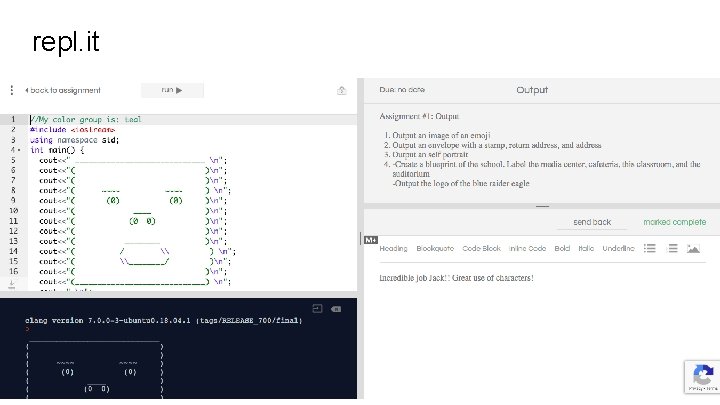The height and width of the screenshot is (405, 720).
Task: Open the Output tab header
Action: [x=532, y=90]
